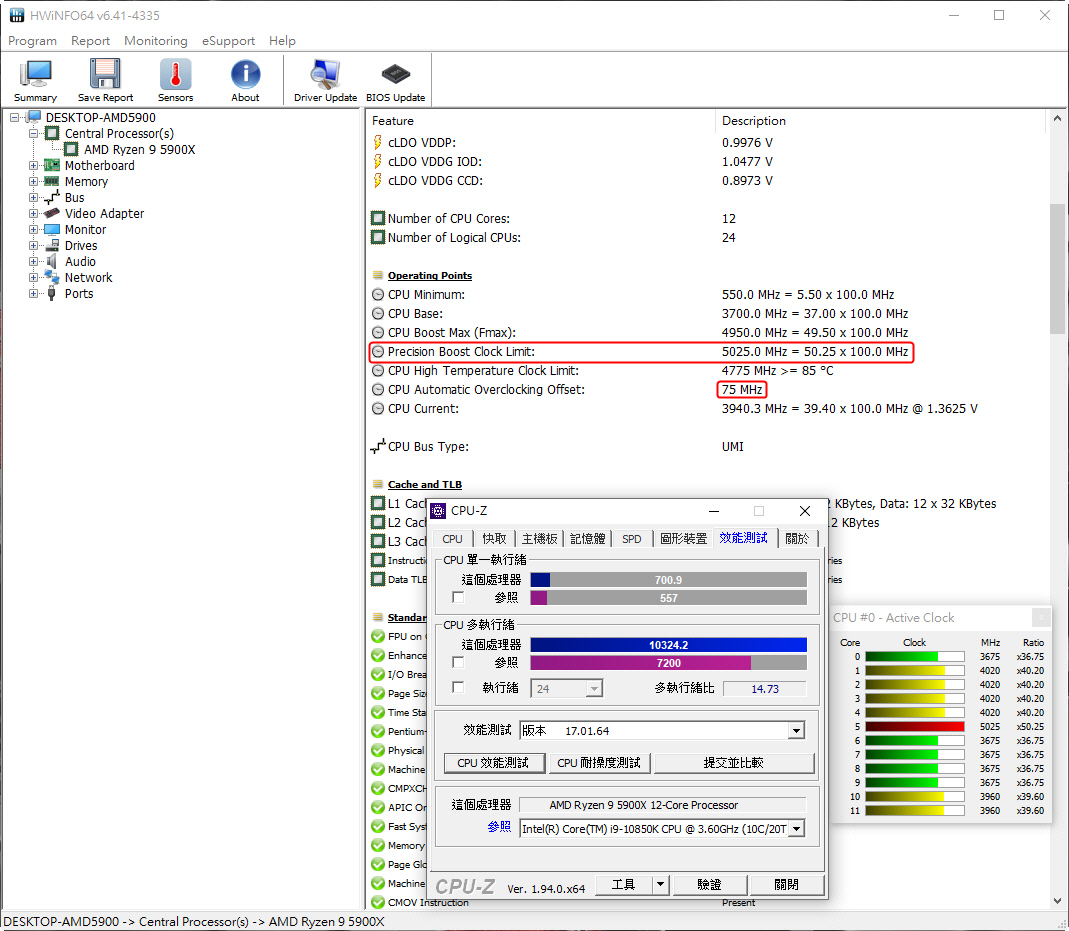Select the Memory module icon in the tree
Screen dimensions: 1069x931
click(52, 181)
